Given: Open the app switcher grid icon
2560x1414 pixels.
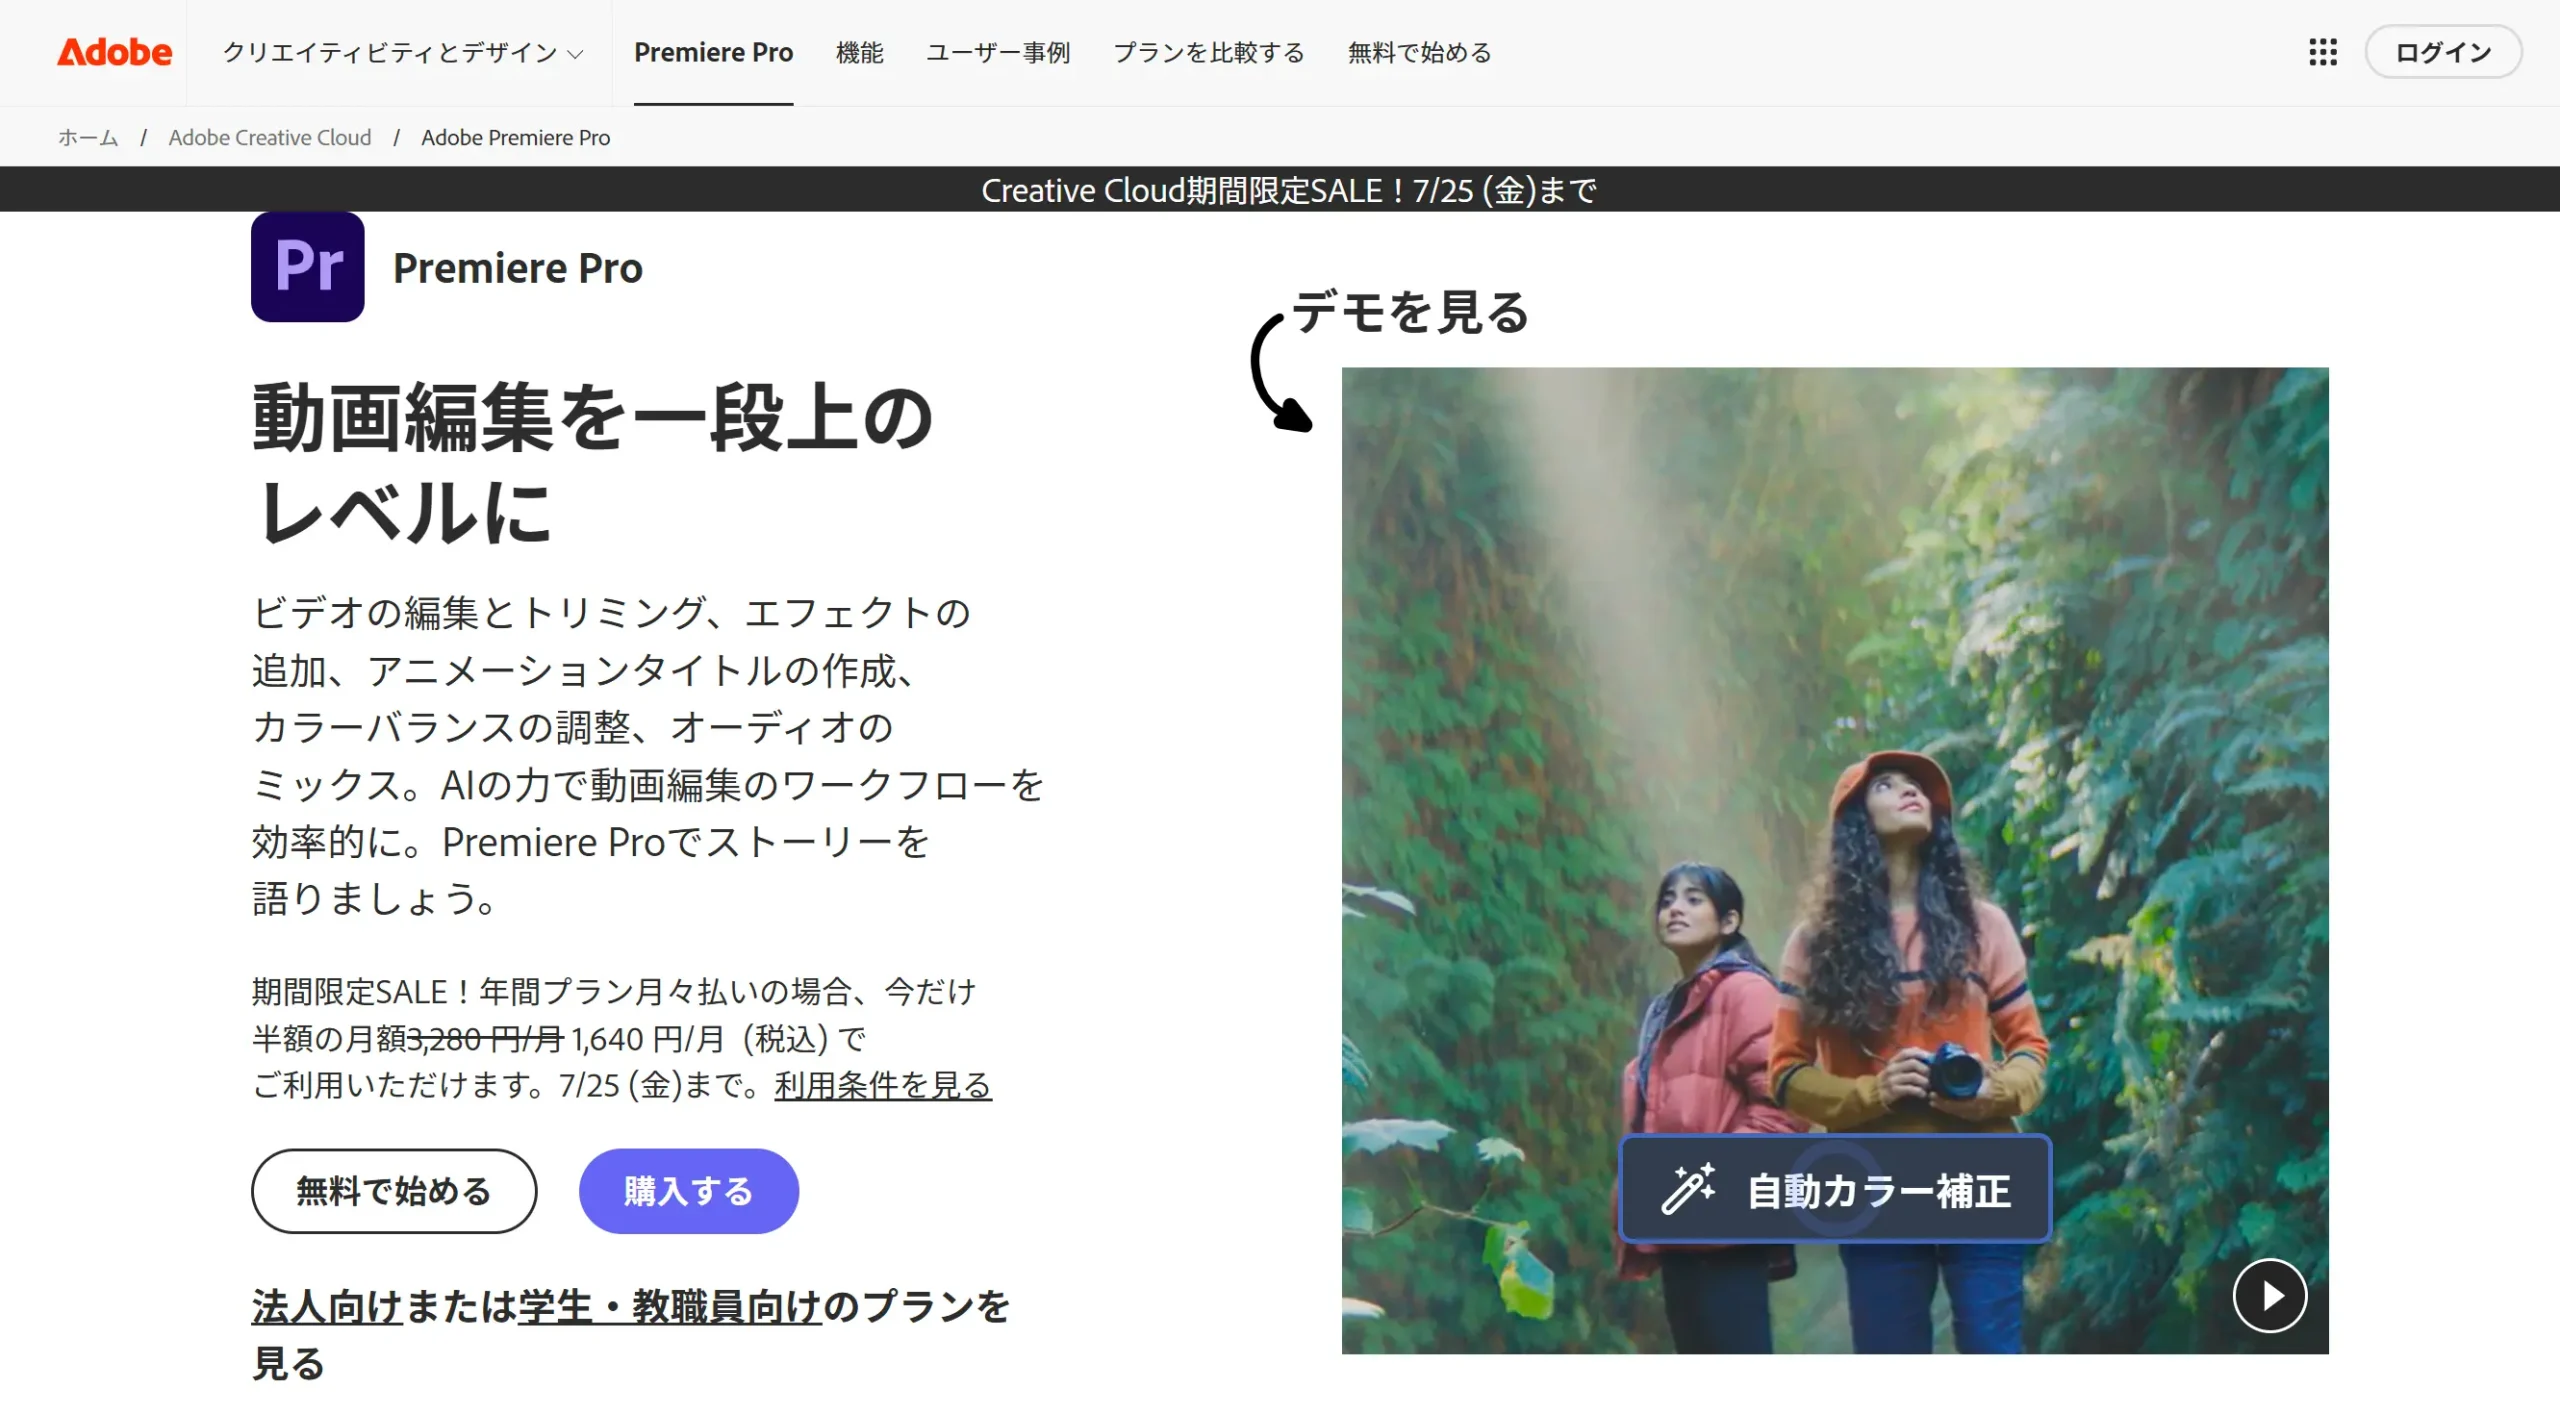Looking at the screenshot, I should 2322,52.
